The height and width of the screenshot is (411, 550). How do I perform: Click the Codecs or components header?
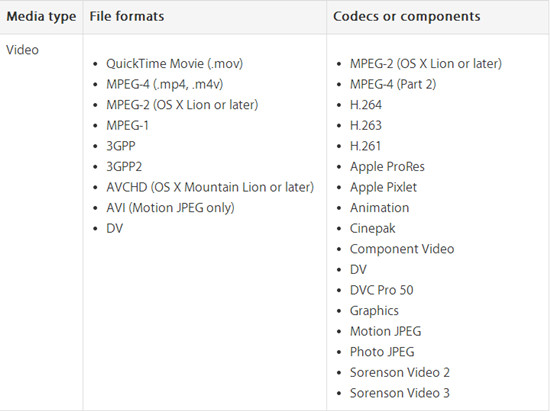(x=407, y=16)
